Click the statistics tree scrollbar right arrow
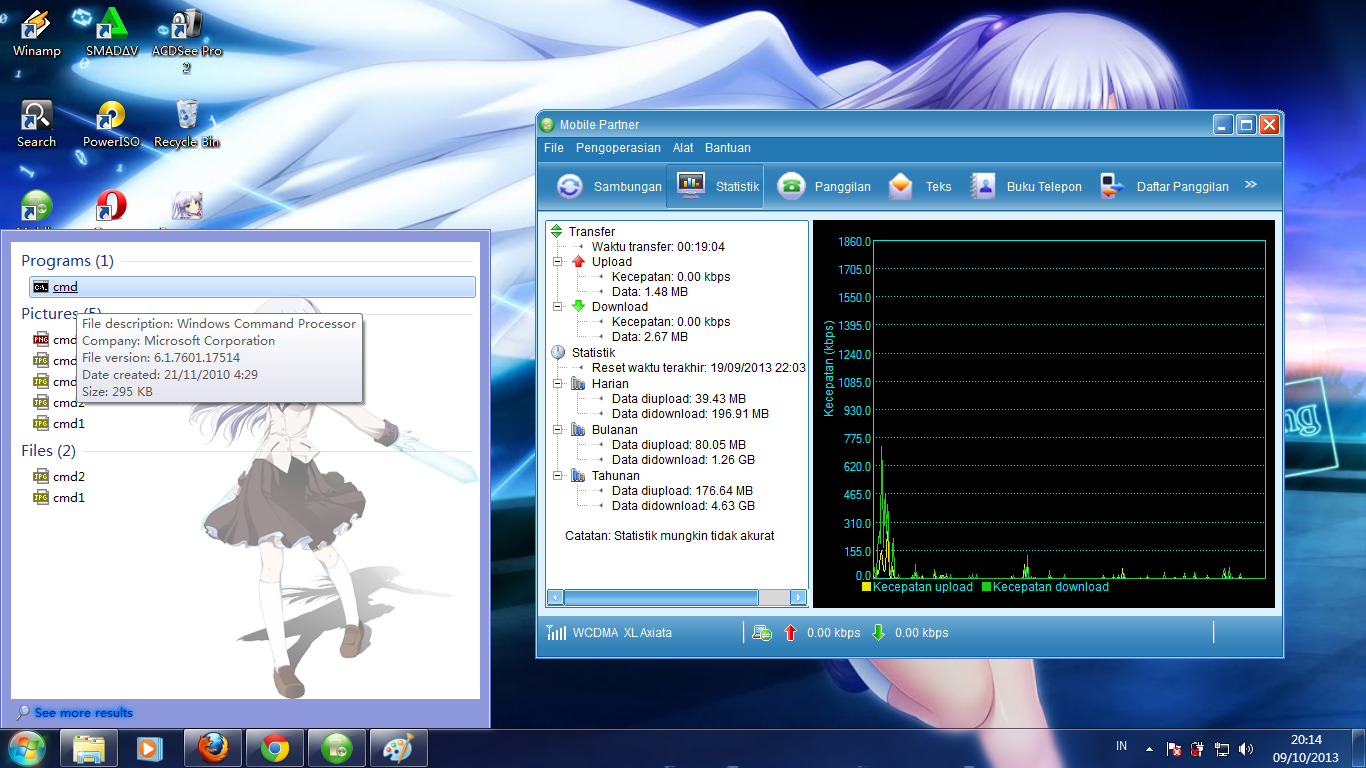This screenshot has height=768, width=1366. click(798, 597)
